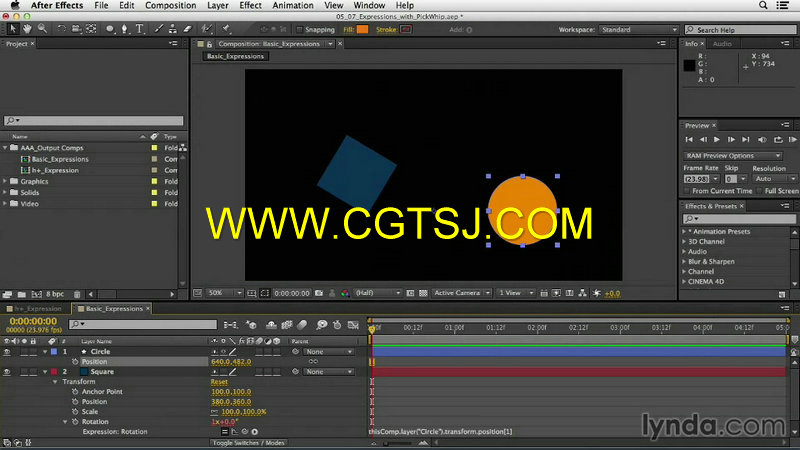Image resolution: width=800 pixels, height=450 pixels.
Task: Toggle stopwatch for Anchor Point
Action: pyautogui.click(x=75, y=392)
